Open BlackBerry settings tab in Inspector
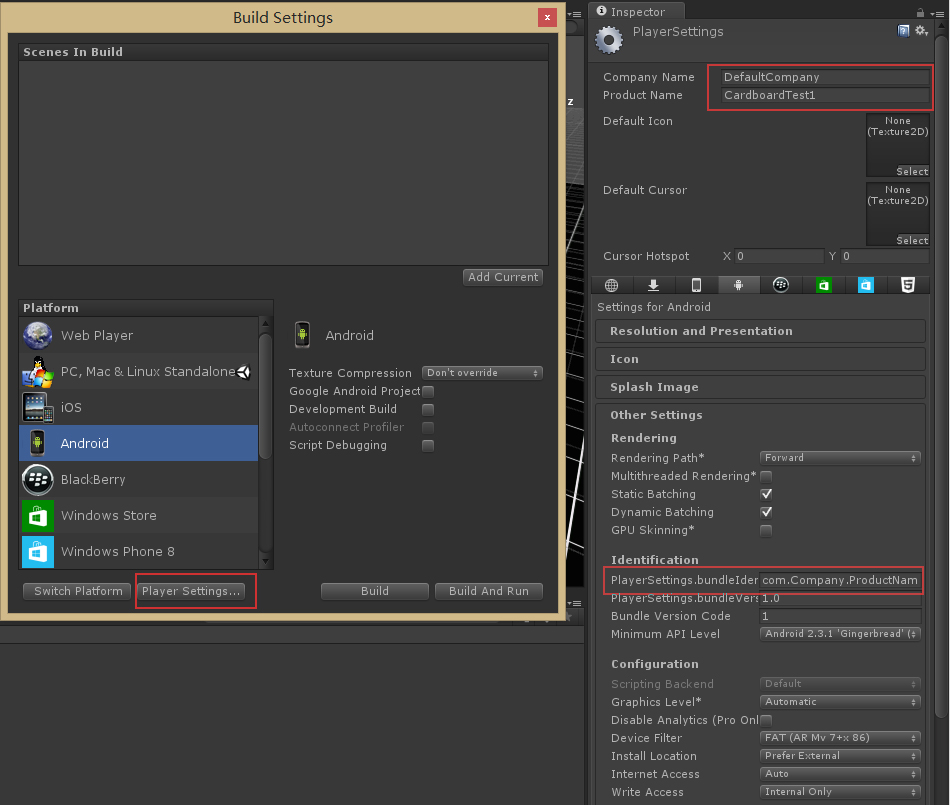950x805 pixels. (x=781, y=285)
